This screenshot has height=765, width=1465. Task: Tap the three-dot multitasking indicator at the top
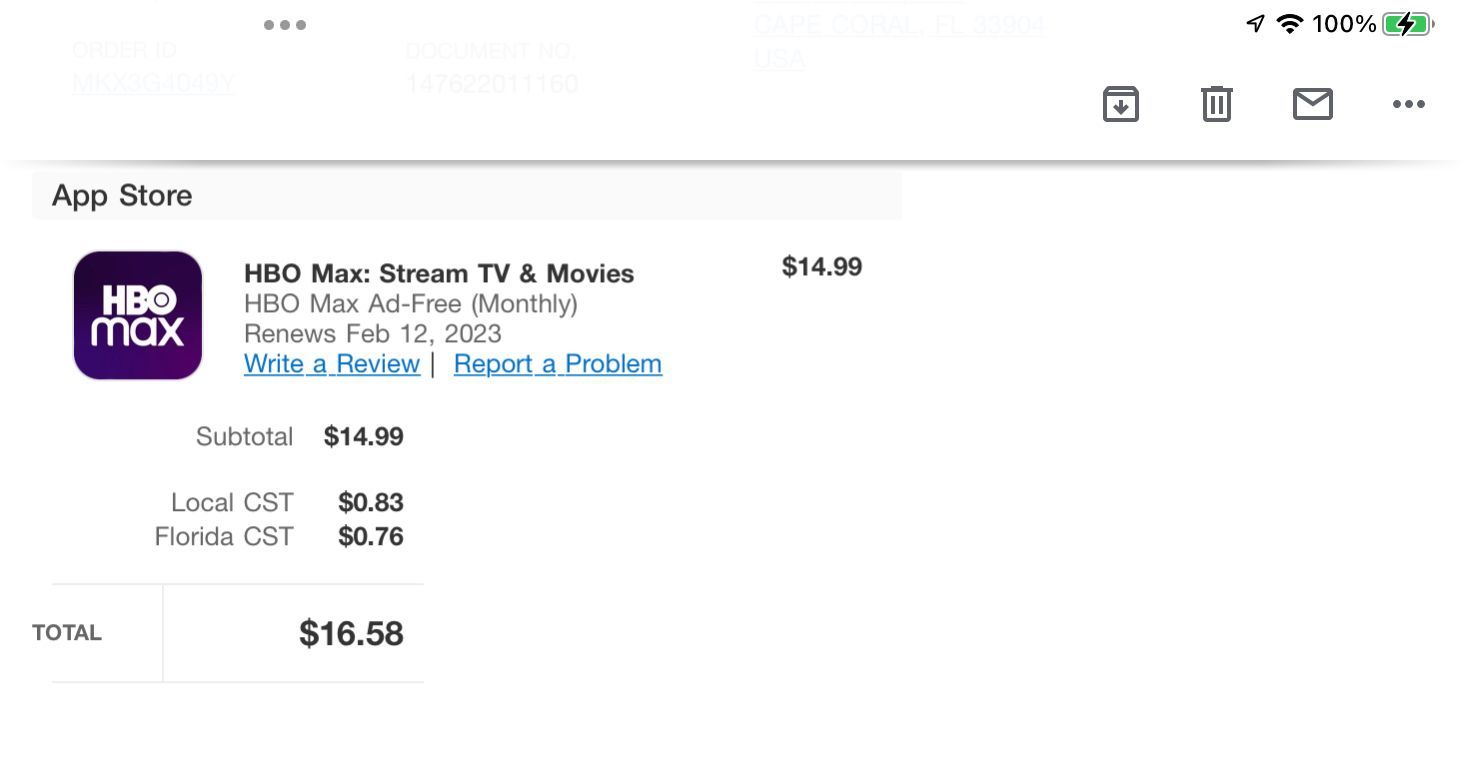285,25
